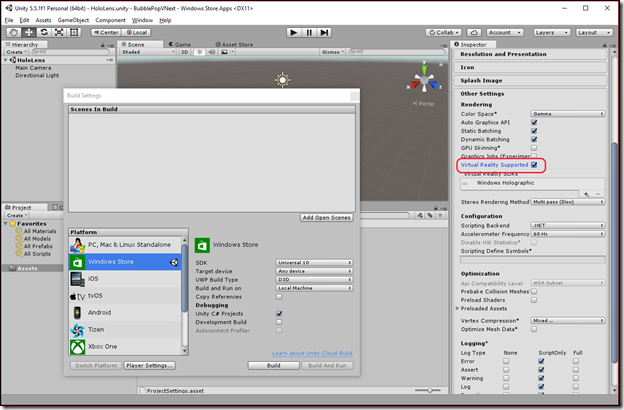Select the Rotate tool
The image size is (624, 410).
(x=44, y=32)
